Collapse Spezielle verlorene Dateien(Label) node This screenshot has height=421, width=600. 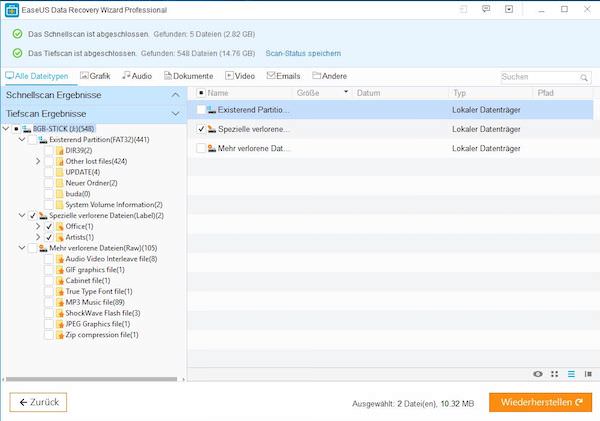click(x=22, y=215)
